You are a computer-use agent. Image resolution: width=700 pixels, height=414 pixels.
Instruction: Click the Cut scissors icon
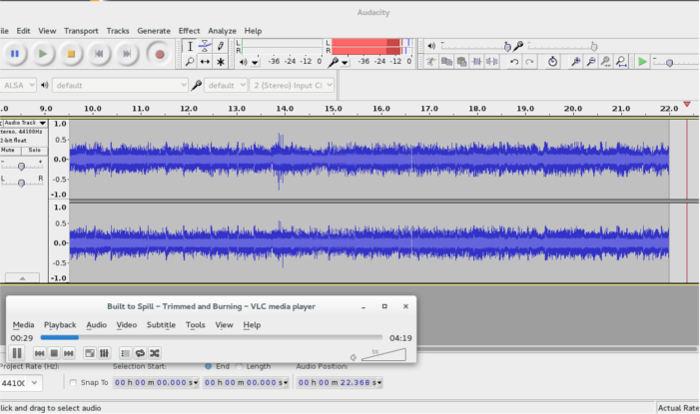(x=431, y=62)
